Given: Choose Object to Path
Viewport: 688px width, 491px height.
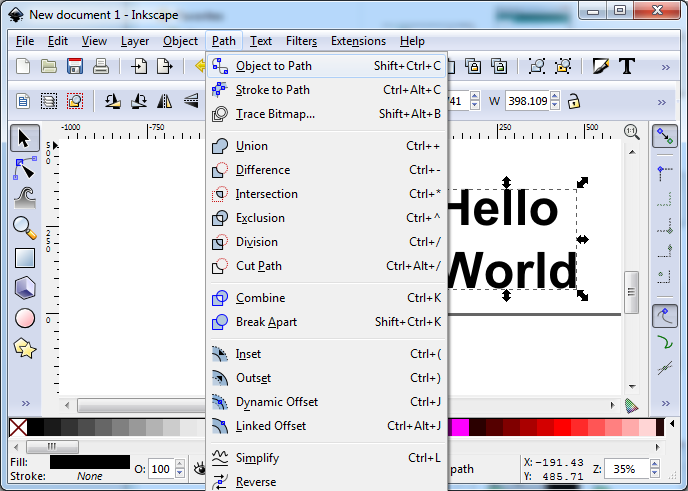Looking at the screenshot, I should click(x=326, y=66).
